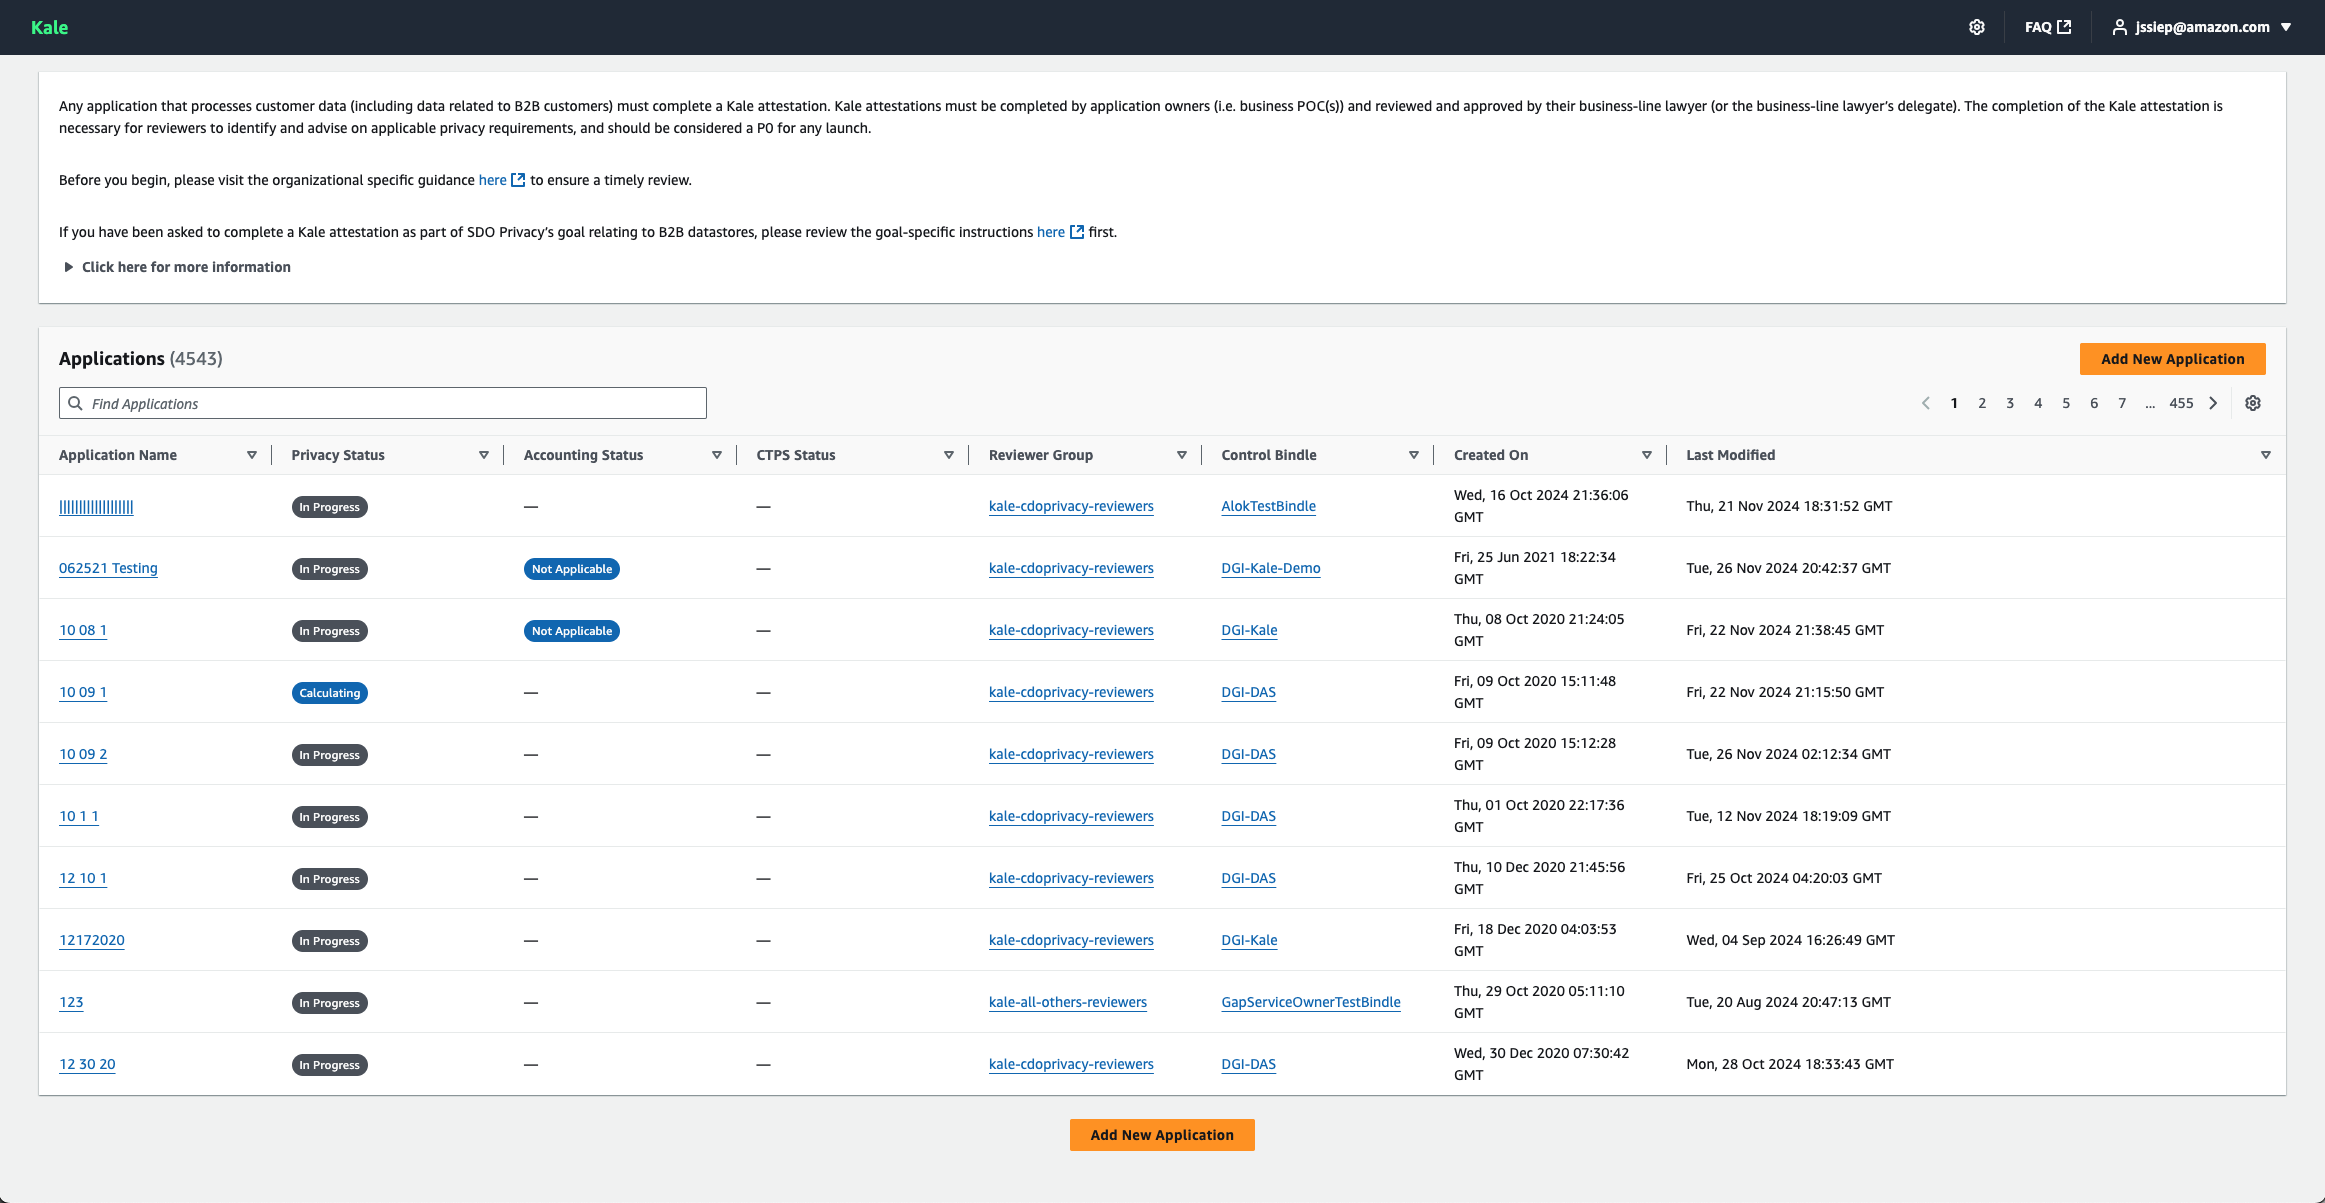Click the magnifier icon in Find Applications
2325x1203 pixels.
[75, 403]
